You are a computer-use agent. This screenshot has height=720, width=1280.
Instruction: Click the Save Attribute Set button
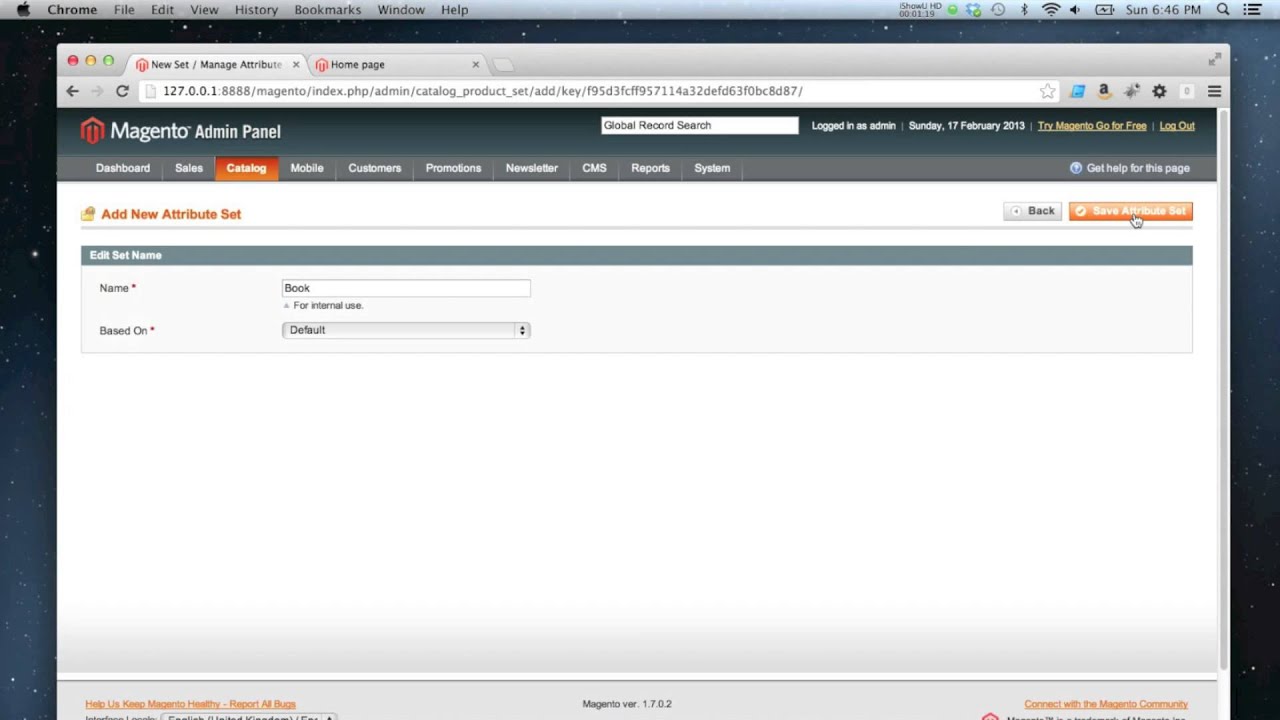[1131, 211]
